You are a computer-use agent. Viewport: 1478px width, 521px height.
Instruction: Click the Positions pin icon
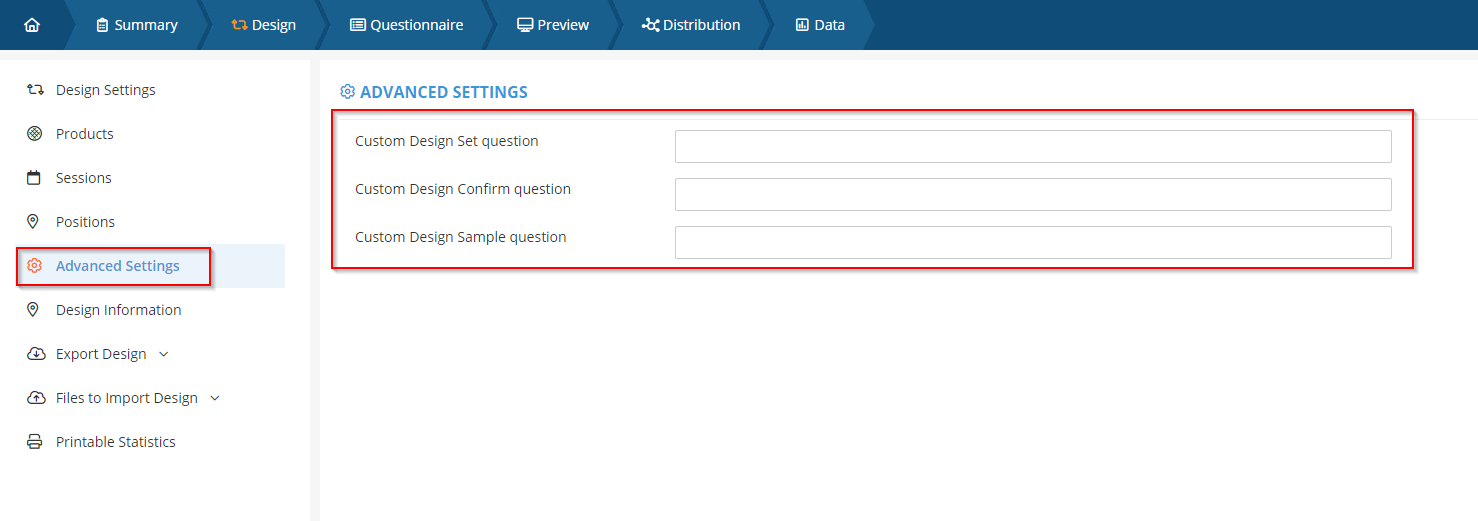[35, 222]
